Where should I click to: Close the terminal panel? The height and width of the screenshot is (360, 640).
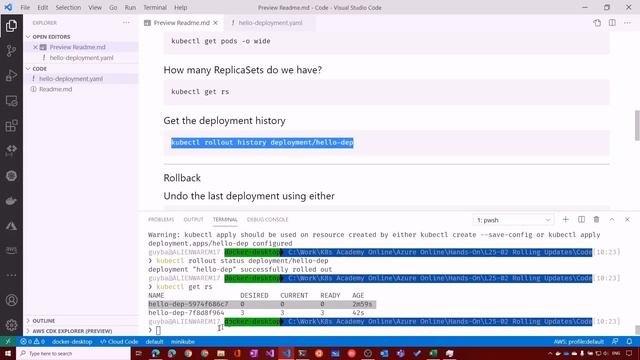[x=627, y=220]
